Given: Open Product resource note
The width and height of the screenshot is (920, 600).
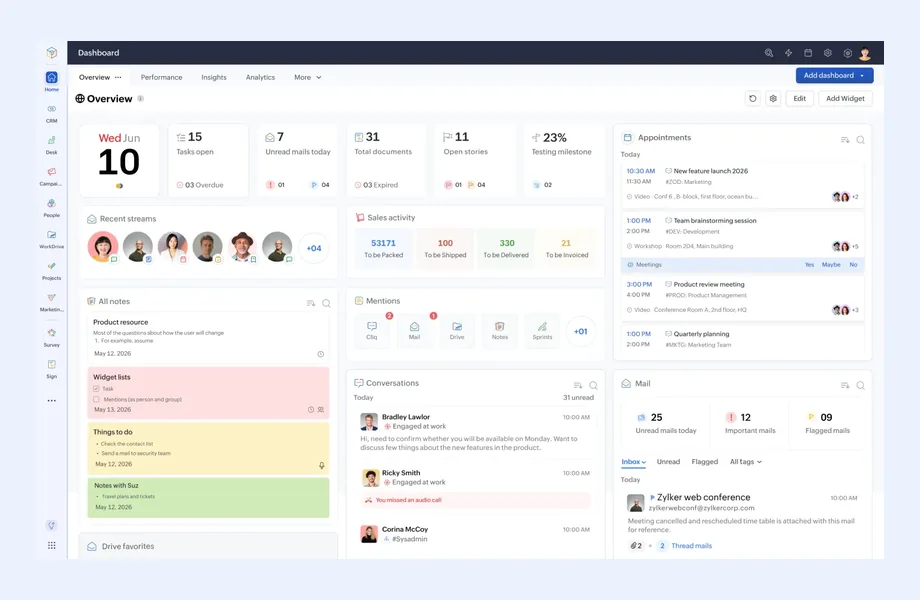Looking at the screenshot, I should tap(208, 338).
